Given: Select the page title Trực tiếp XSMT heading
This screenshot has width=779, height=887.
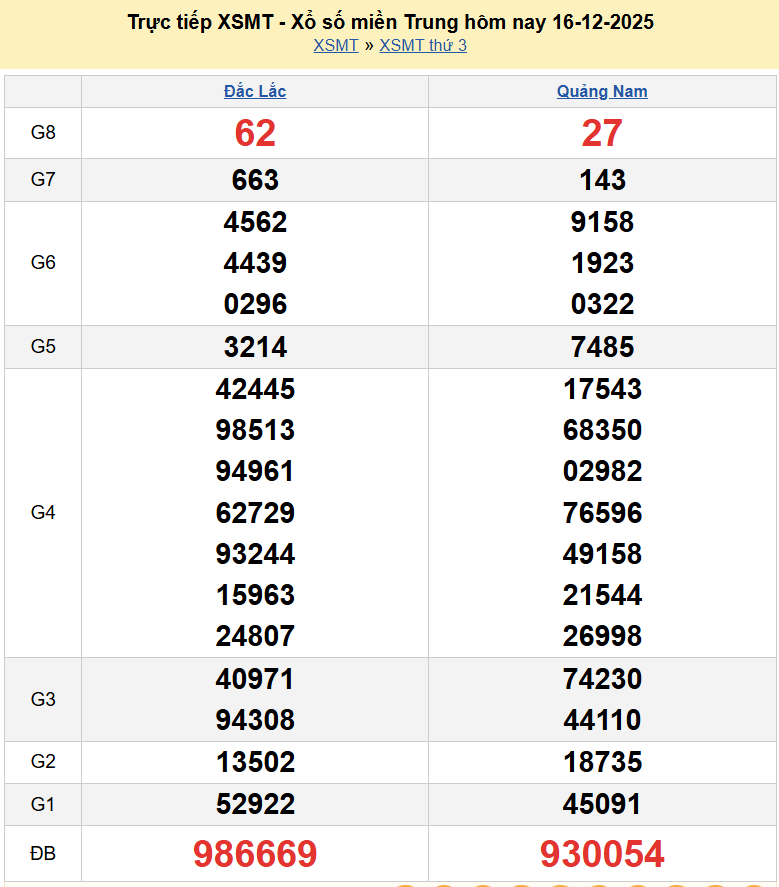Looking at the screenshot, I should 390,22.
